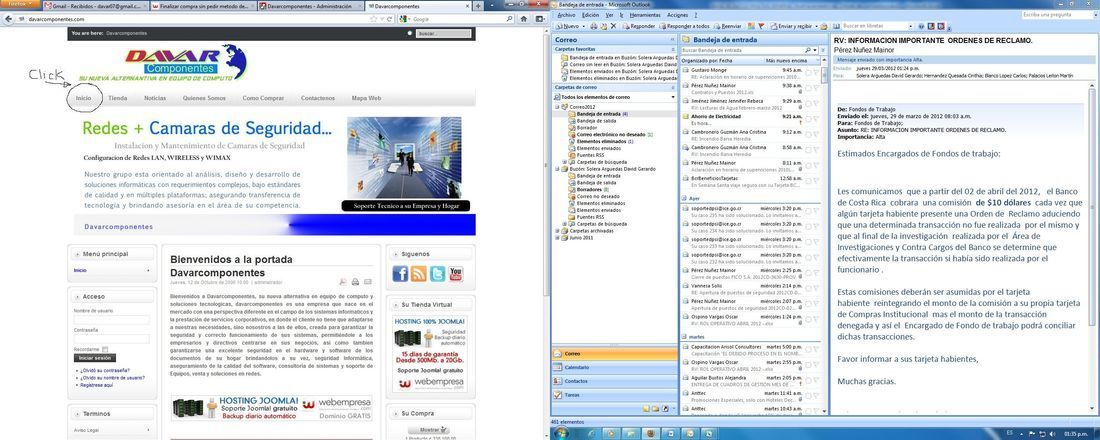The width and height of the screenshot is (1100, 440).
Task: Click the filter funnel icon in Outlook toolbar
Action: [x=762, y=26]
